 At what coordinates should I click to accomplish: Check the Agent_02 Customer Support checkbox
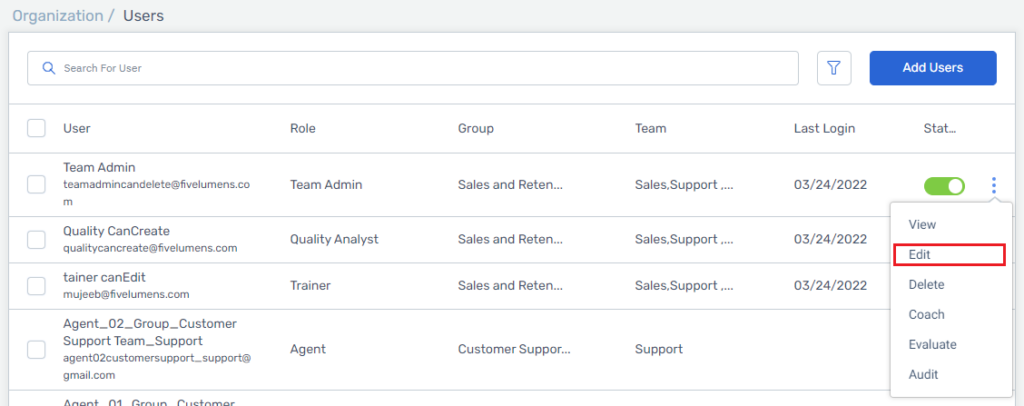tap(36, 350)
